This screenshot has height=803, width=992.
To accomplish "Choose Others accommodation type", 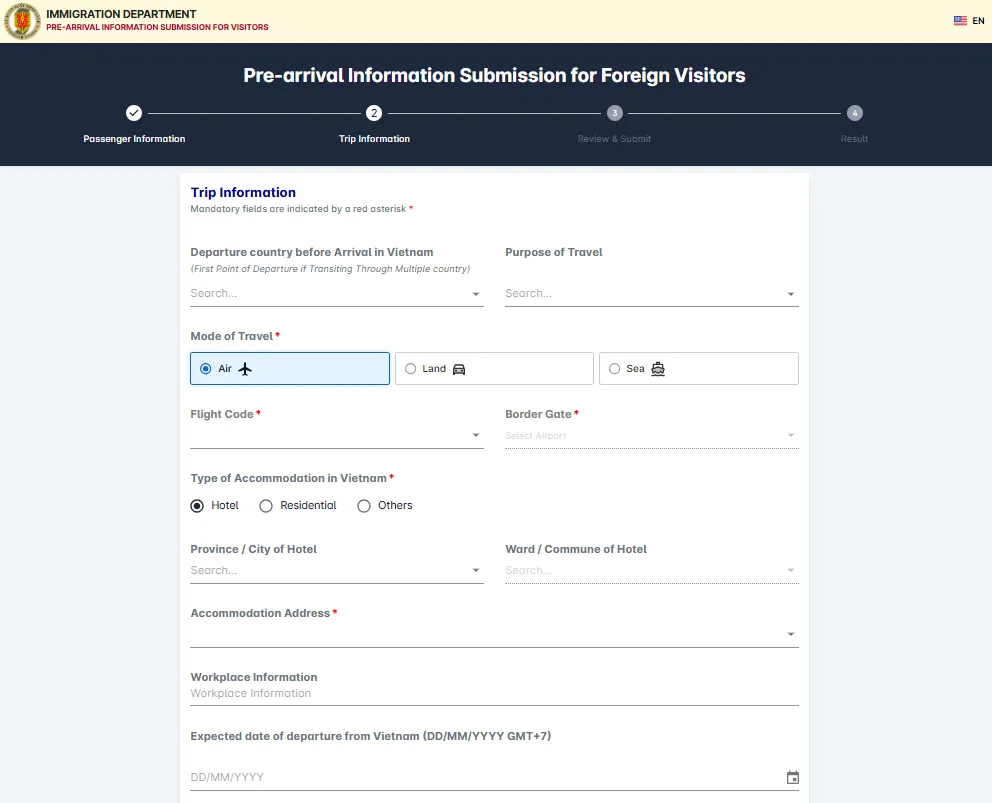I will [385, 506].
